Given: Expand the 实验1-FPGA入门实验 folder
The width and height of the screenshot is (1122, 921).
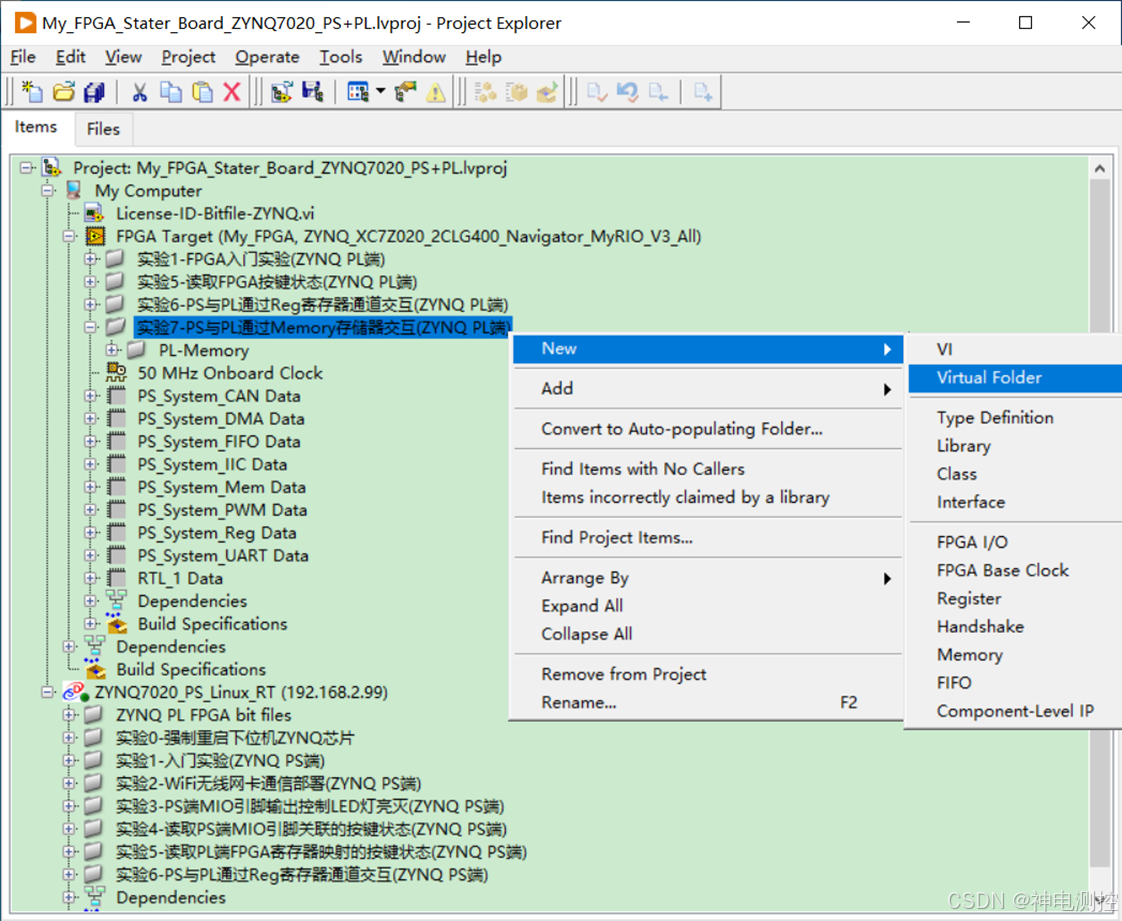Looking at the screenshot, I should (x=91, y=259).
